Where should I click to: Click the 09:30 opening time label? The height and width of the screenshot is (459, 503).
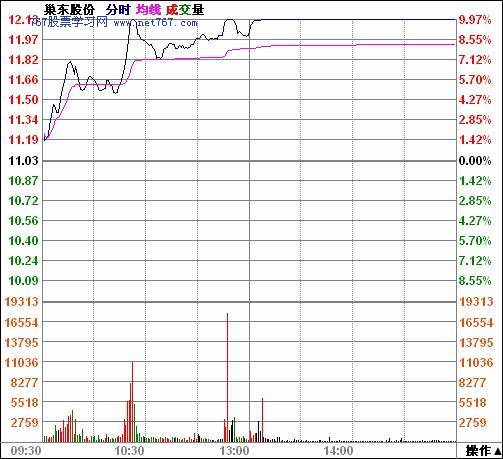pos(26,451)
